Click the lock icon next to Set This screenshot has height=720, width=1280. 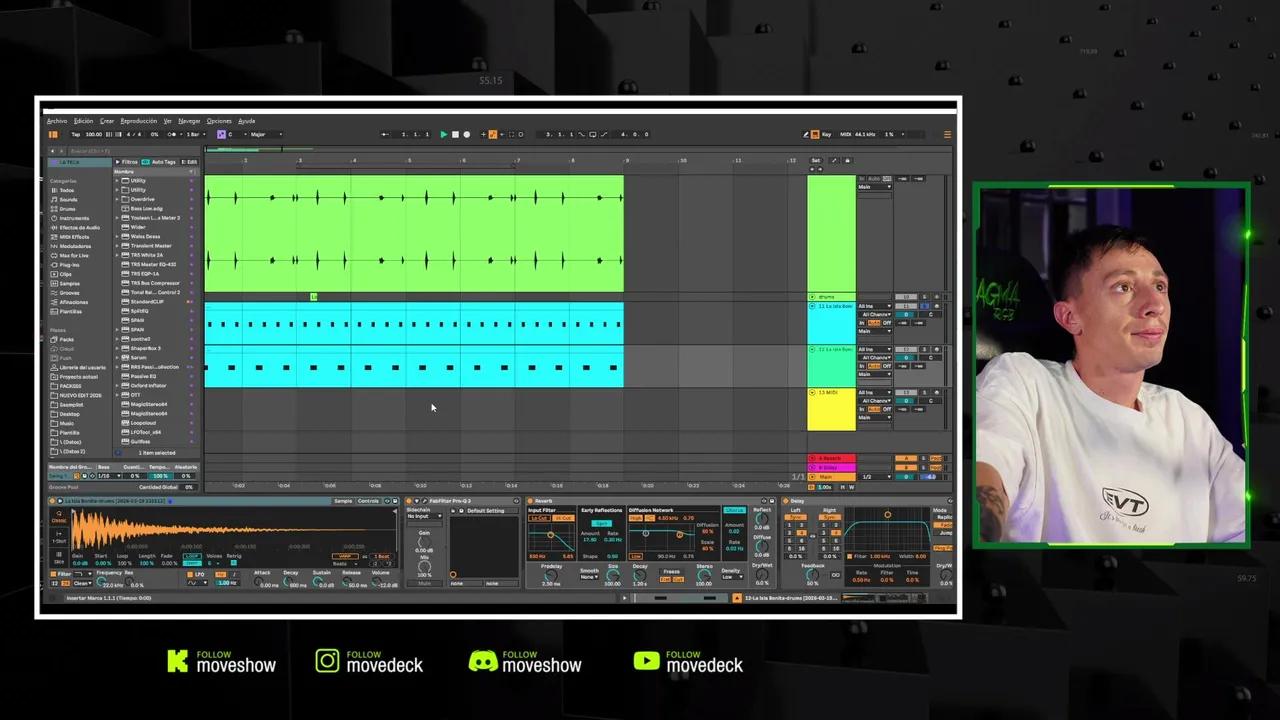click(x=847, y=160)
